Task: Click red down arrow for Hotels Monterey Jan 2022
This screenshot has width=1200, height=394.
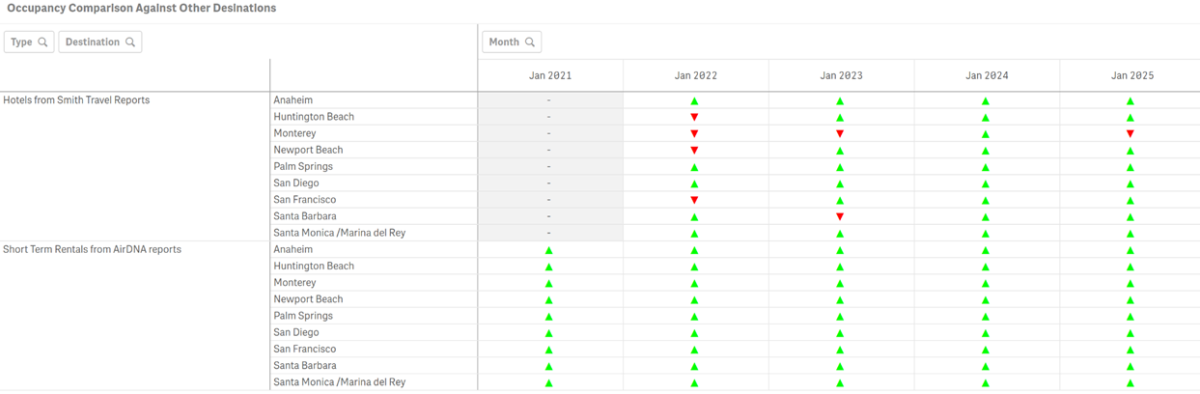Action: [x=694, y=134]
